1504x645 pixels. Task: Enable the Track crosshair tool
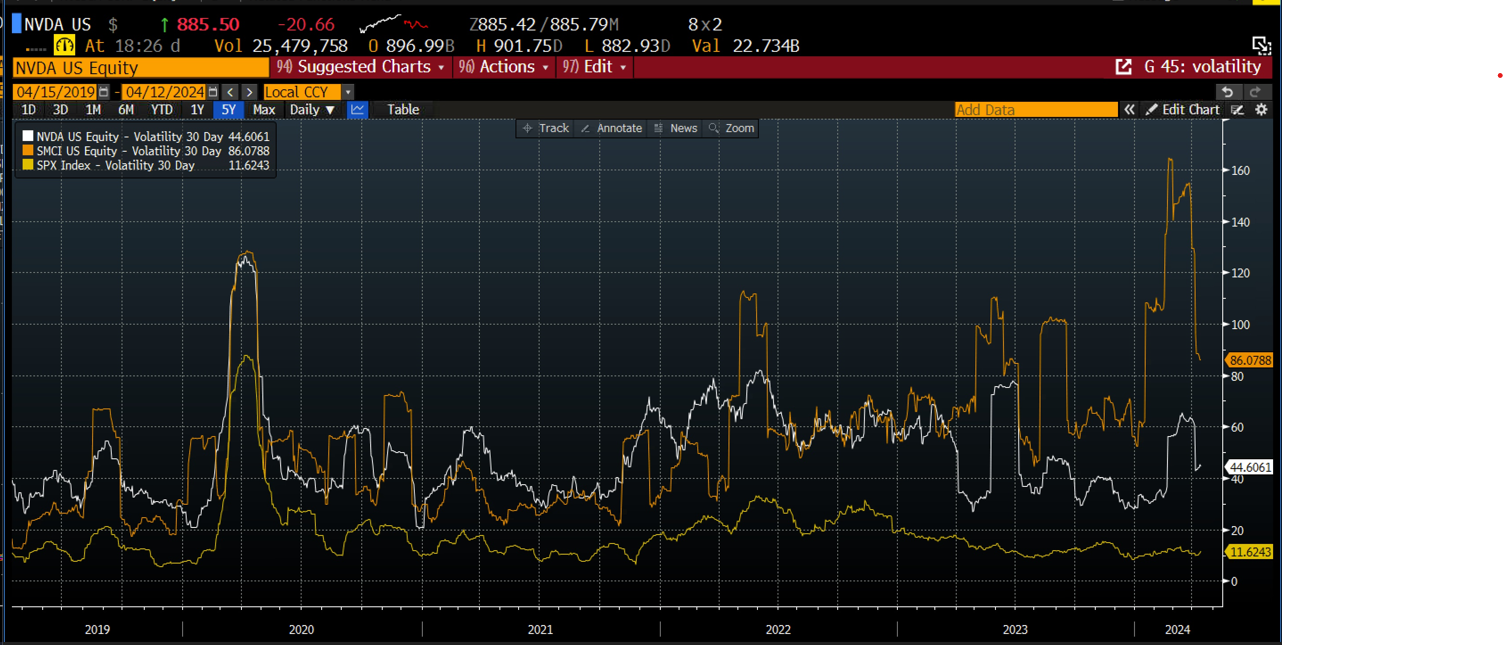pos(545,128)
